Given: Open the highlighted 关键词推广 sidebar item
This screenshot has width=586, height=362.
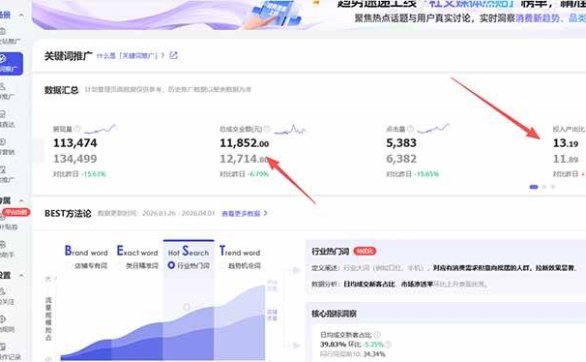Looking at the screenshot, I should pos(10,64).
